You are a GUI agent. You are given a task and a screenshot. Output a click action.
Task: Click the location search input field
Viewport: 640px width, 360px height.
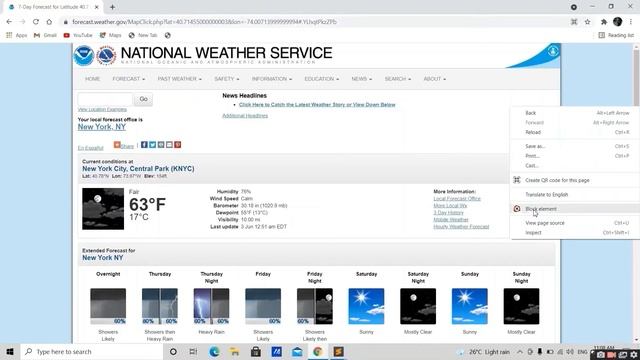[105, 99]
